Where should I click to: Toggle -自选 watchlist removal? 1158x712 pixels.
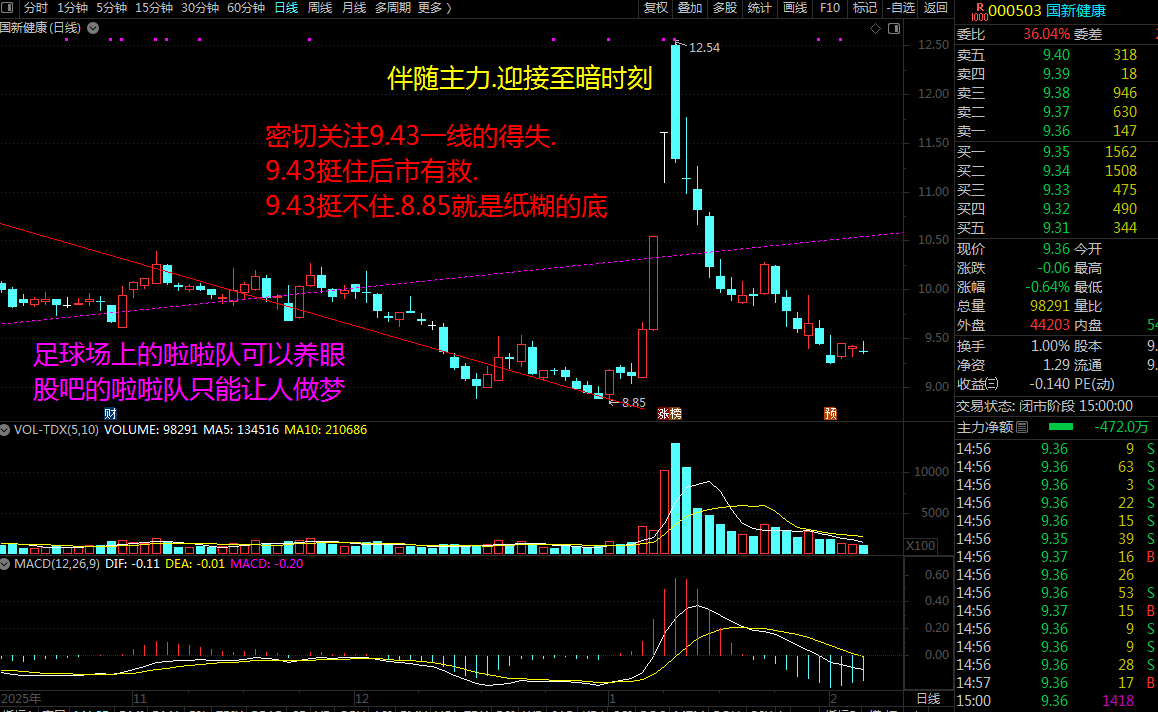(x=900, y=7)
